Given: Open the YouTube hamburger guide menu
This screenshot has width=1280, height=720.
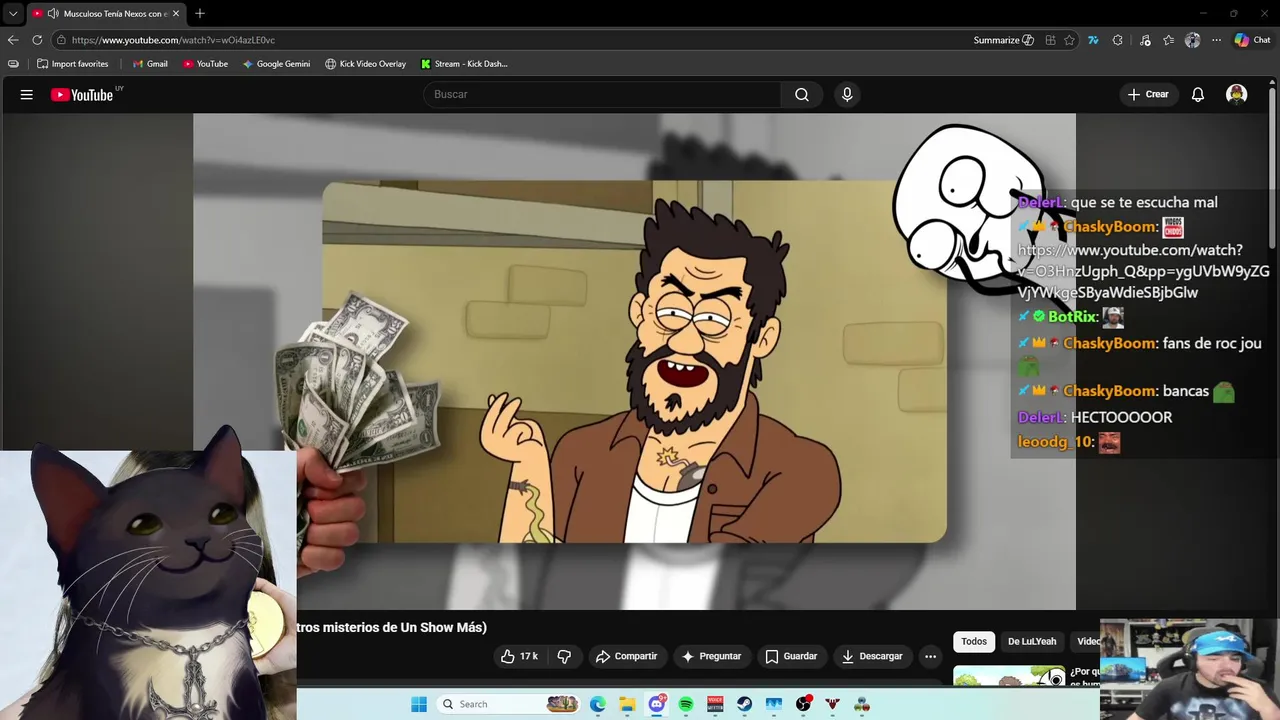Looking at the screenshot, I should [x=27, y=94].
